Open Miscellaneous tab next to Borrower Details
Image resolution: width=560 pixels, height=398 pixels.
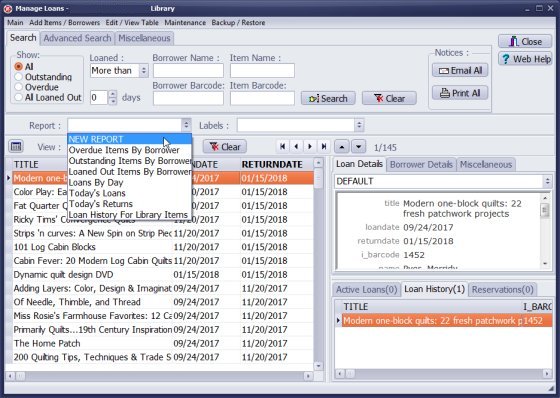tap(486, 165)
